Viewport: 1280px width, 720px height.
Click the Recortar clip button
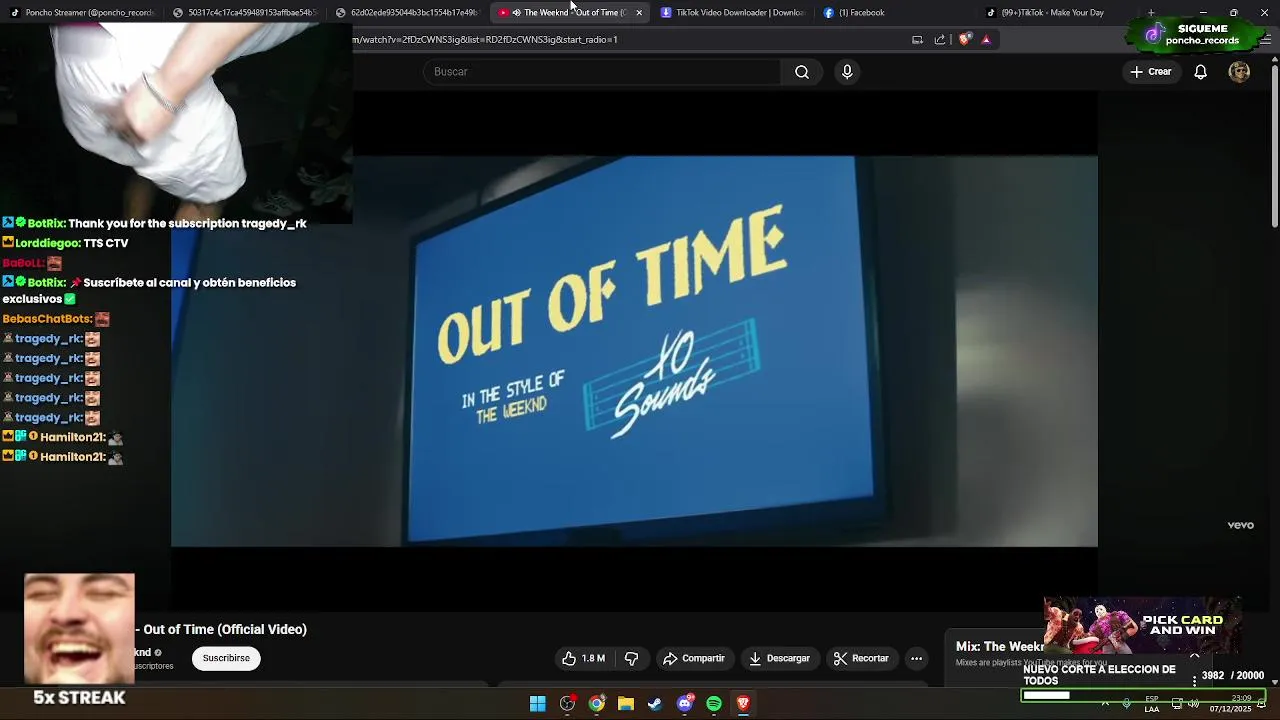pos(861,658)
